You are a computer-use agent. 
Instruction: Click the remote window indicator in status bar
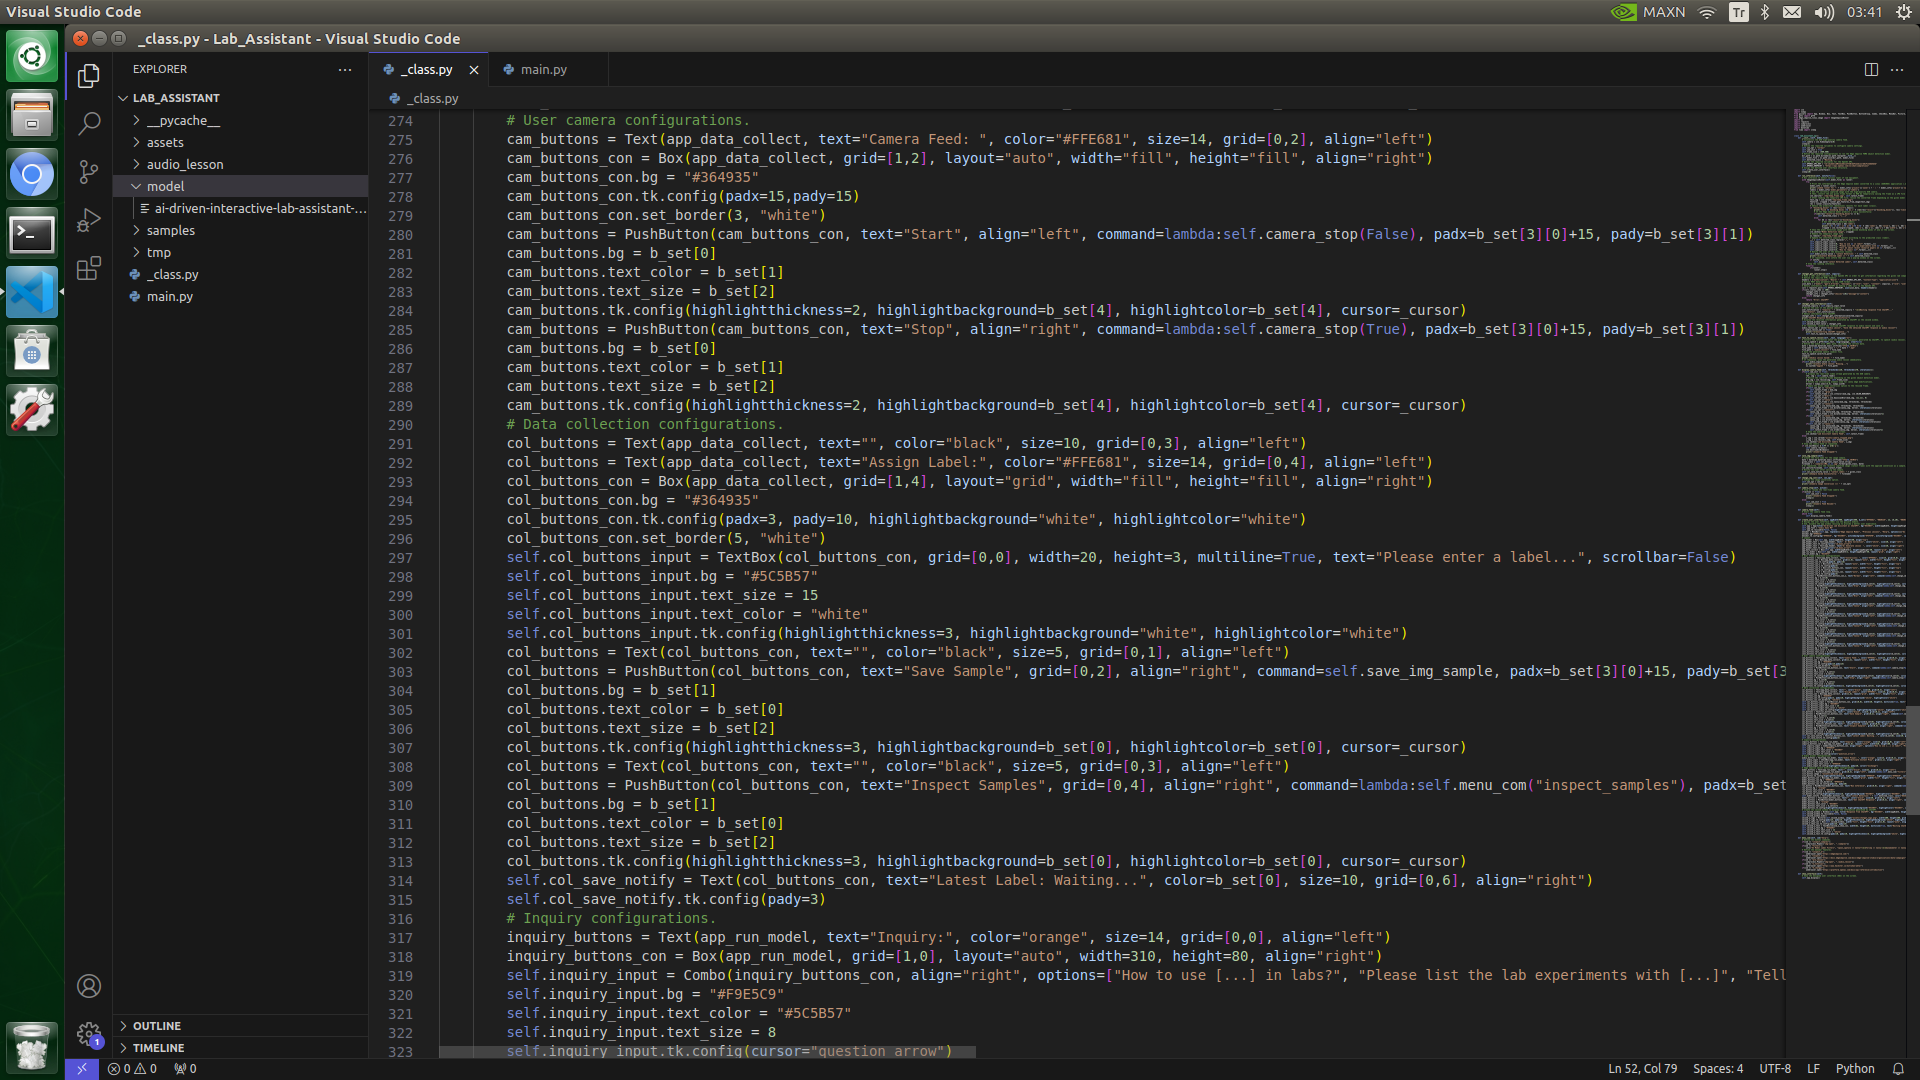pyautogui.click(x=82, y=1069)
